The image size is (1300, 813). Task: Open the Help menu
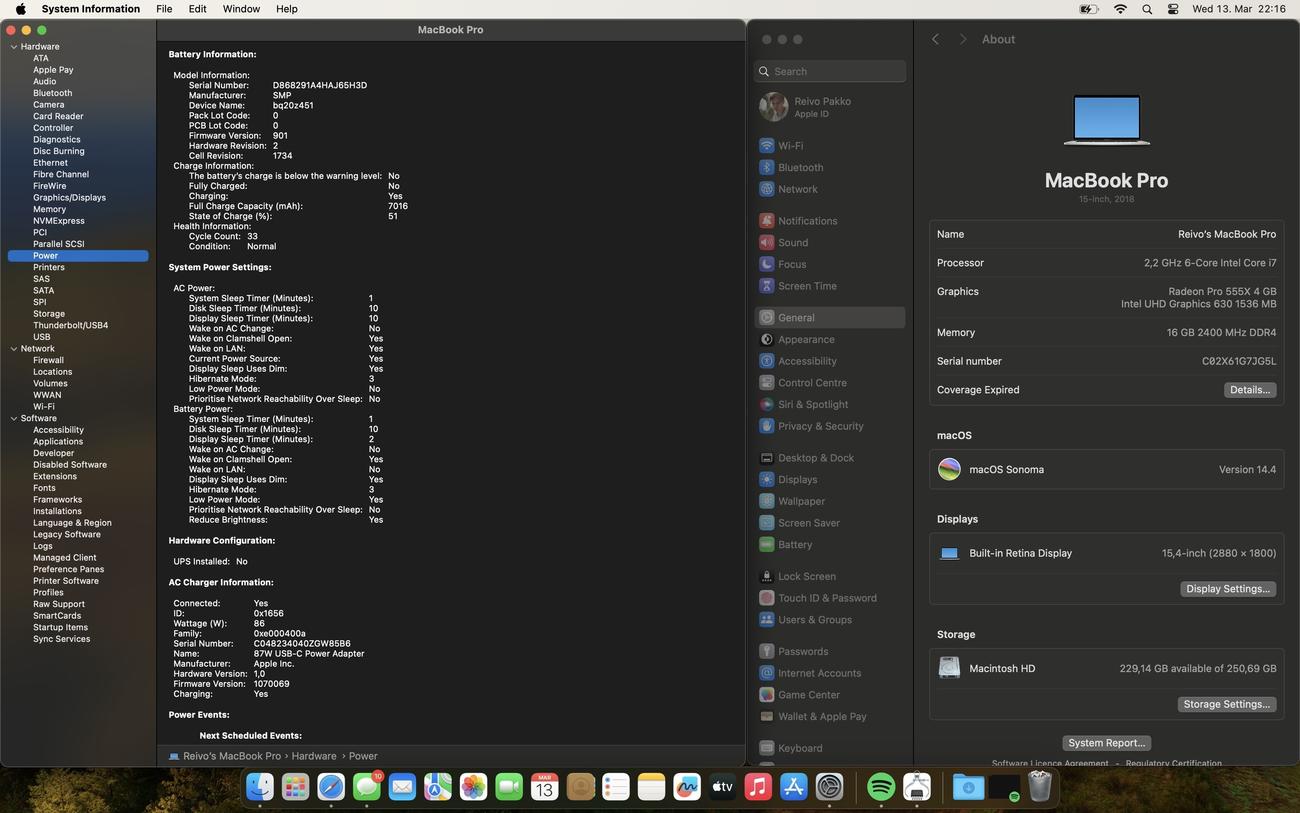[x=287, y=9]
